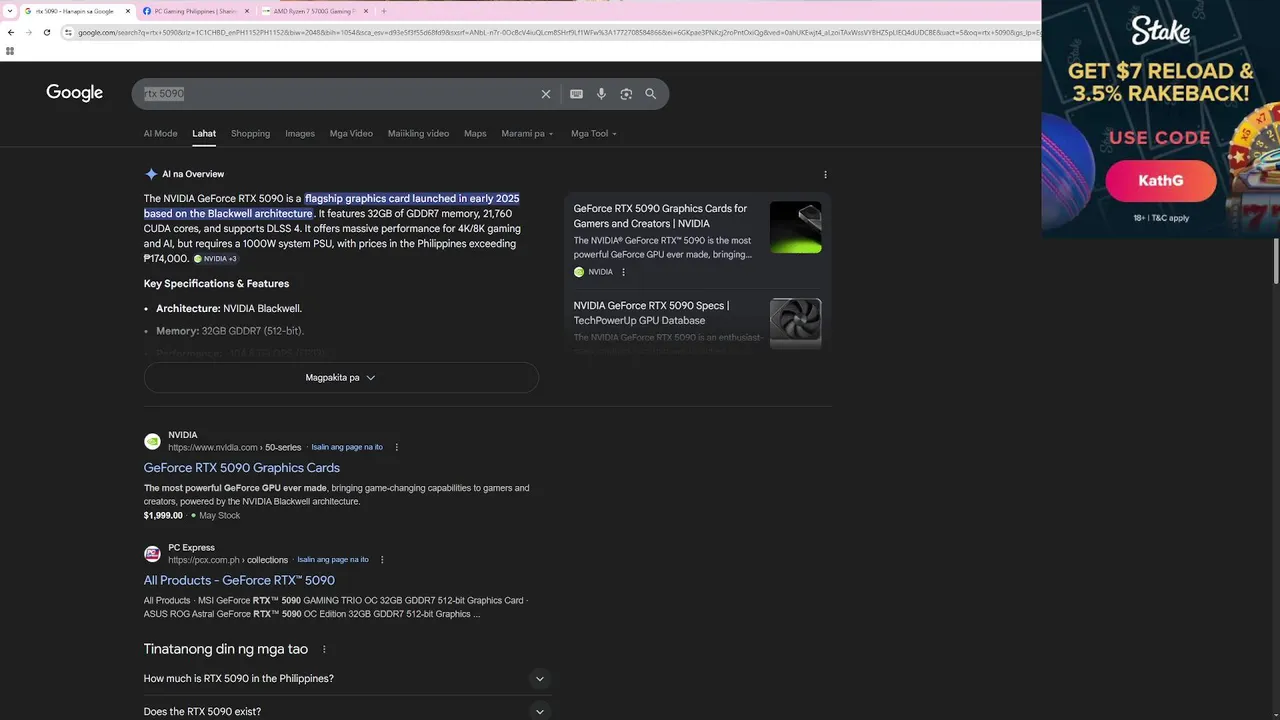Click the browser forward arrow
1280x720 pixels.
coord(29,32)
